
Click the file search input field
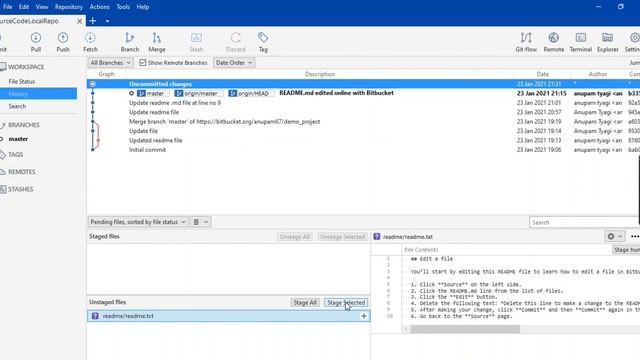point(584,222)
